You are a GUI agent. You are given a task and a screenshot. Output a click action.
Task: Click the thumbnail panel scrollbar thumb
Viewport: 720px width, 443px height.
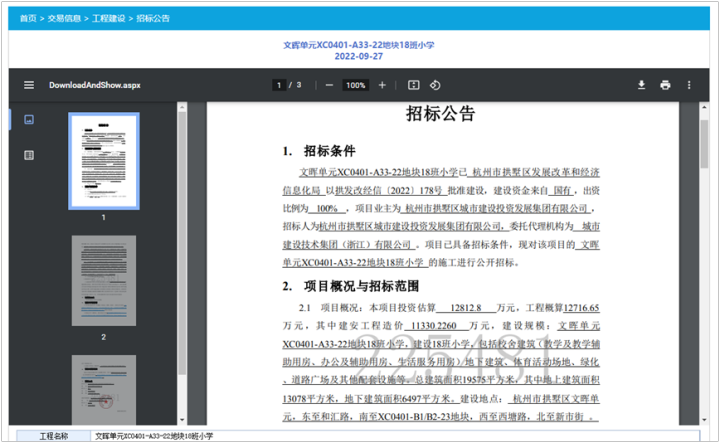(x=182, y=243)
